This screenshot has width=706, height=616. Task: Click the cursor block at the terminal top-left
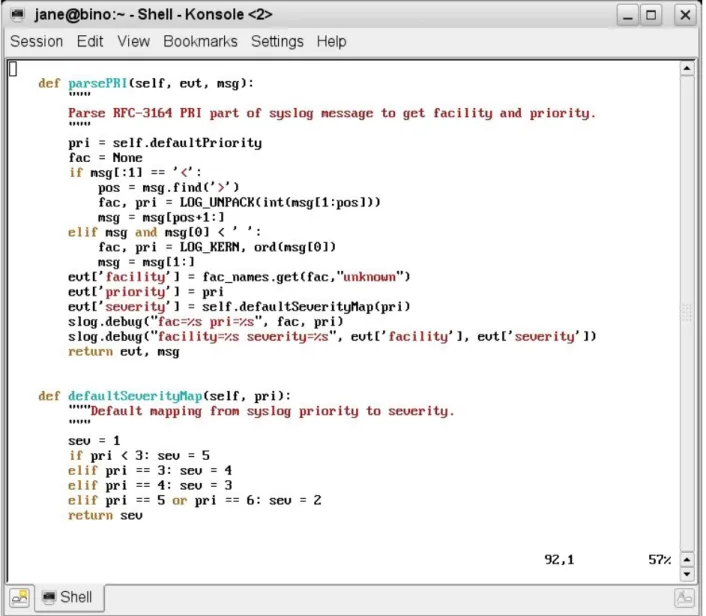(13, 69)
